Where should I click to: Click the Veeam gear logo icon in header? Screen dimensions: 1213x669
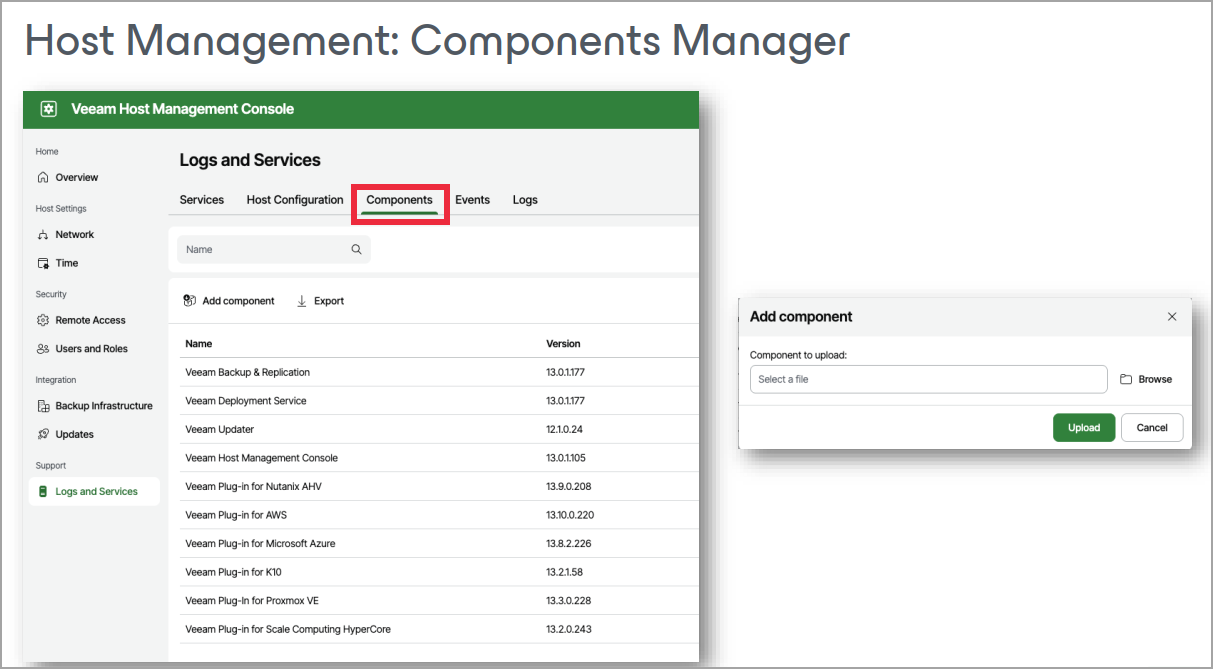pyautogui.click(x=48, y=109)
